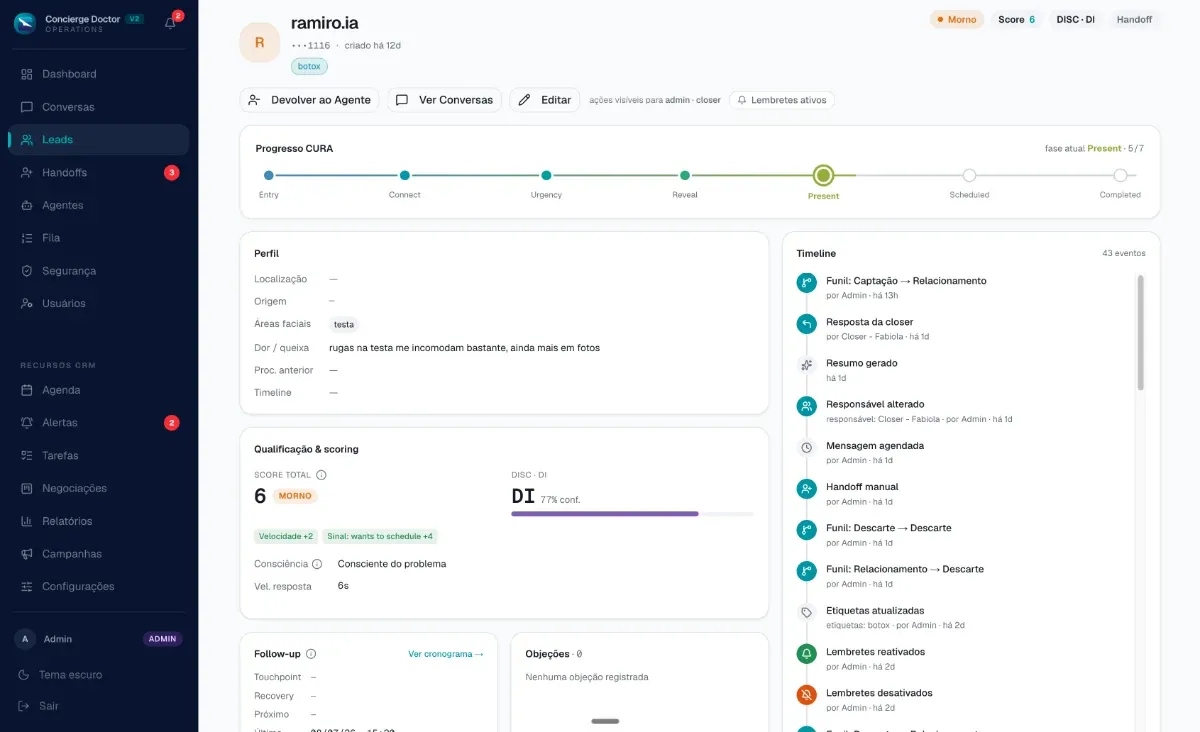Click the Mensagem agendada clock icon

[x=807, y=447]
